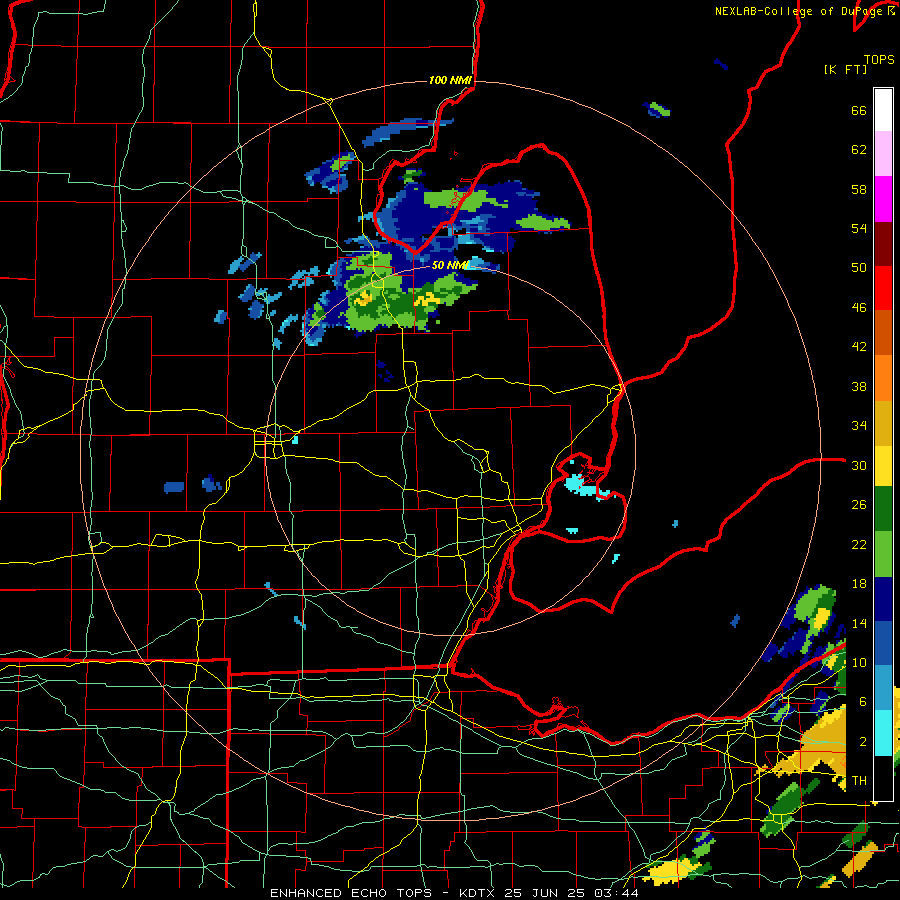Click the 'NEXLAB-College of DuPage' credit text
Screen dimensions: 900x900
coord(798,11)
